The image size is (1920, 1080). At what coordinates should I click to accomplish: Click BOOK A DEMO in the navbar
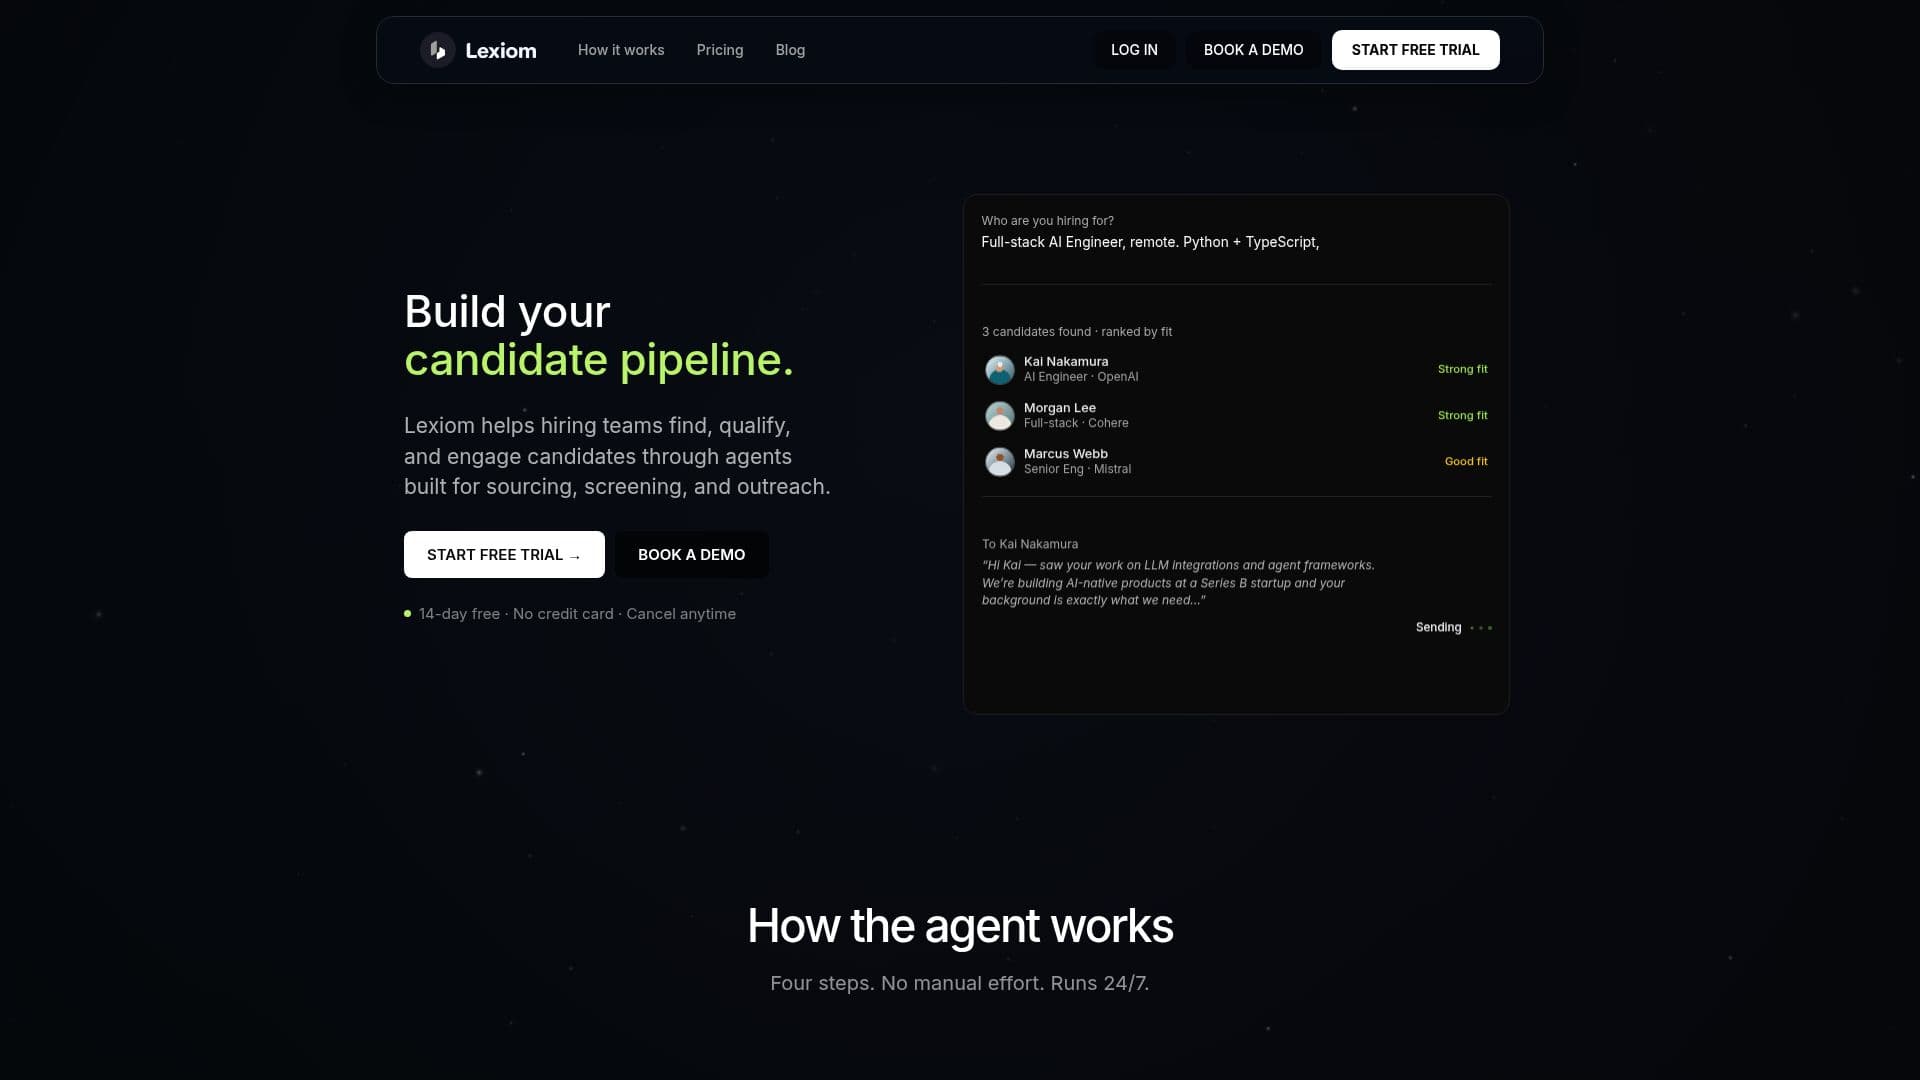point(1253,50)
